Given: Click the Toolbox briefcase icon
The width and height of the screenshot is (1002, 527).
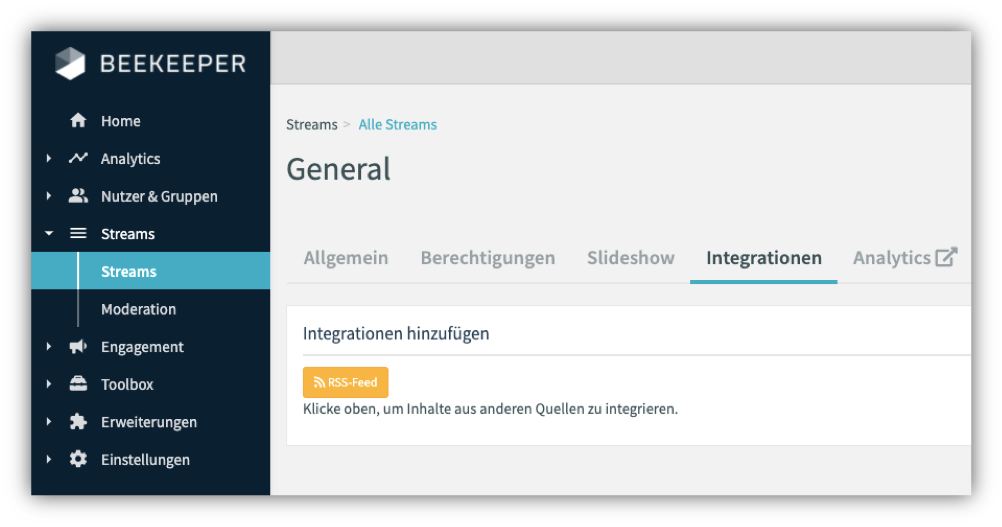Looking at the screenshot, I should click(78, 384).
